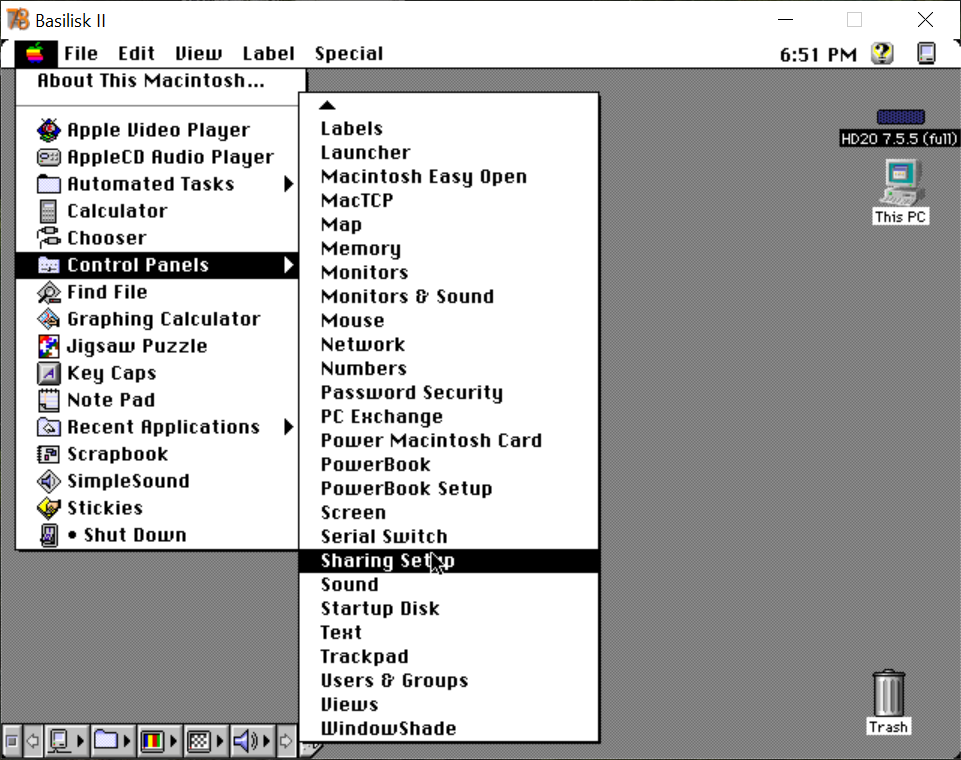Choose Monitors & Sound
This screenshot has width=961, height=760.
click(x=449, y=297)
